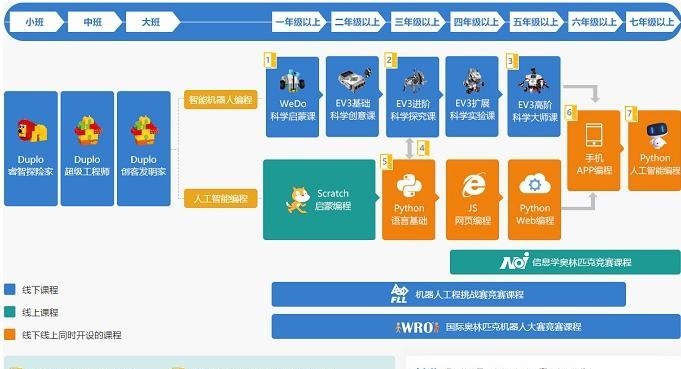Viewport: 681px width, 369px height.
Task: Click the Duplo 睿智探险家 label
Action: 30,165
